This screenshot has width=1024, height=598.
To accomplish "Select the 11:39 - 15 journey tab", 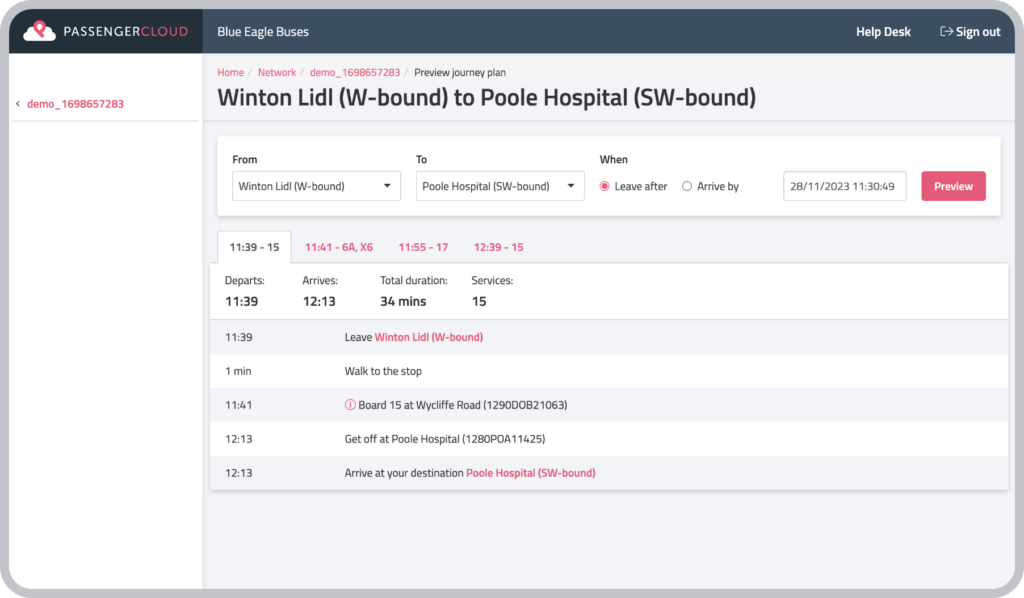I will pyautogui.click(x=254, y=247).
